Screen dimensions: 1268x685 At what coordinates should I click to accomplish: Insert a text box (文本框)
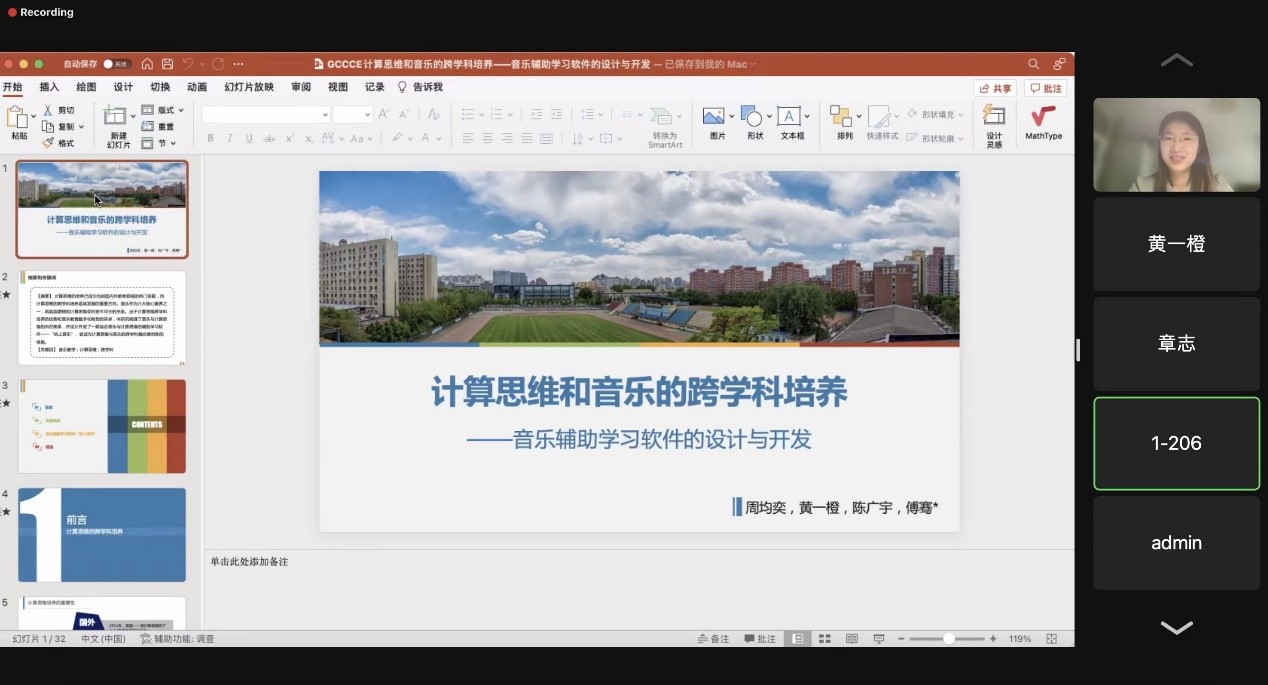[x=791, y=123]
